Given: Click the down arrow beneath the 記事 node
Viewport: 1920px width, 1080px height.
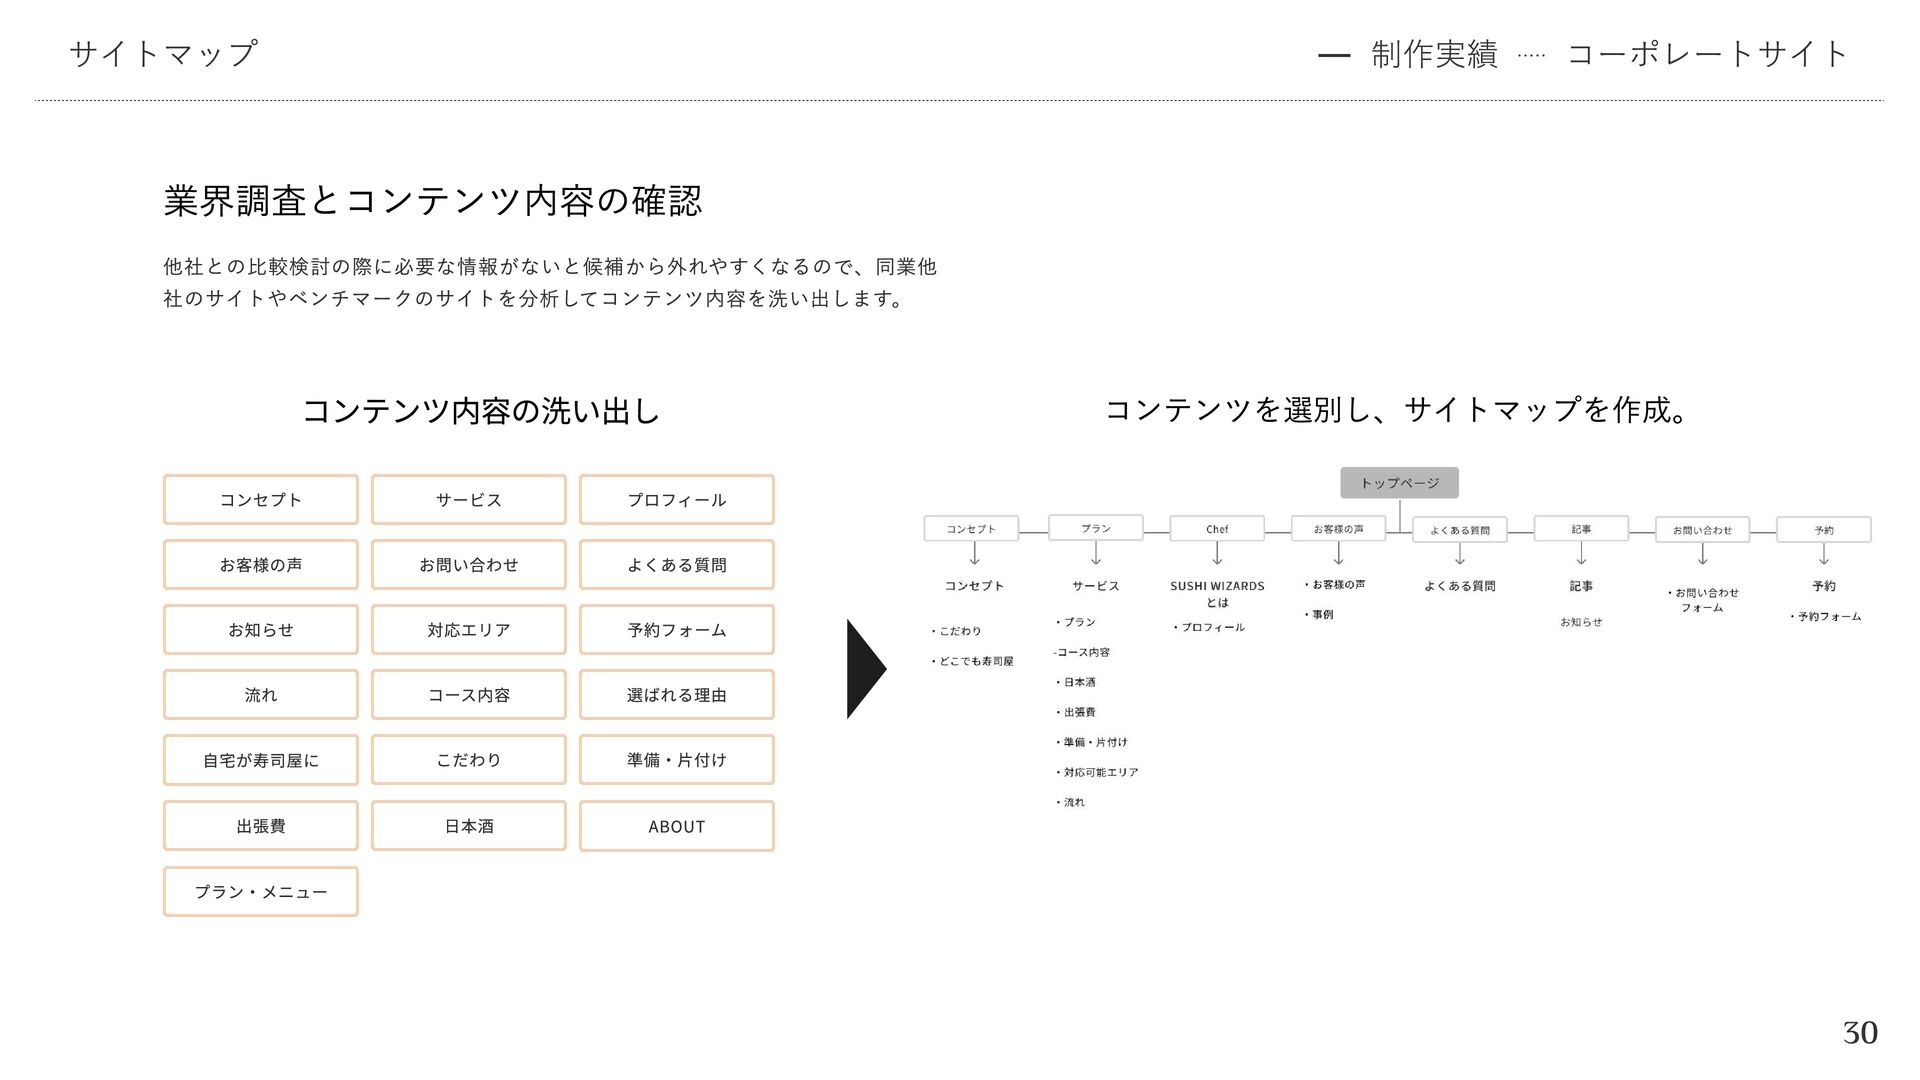Looking at the screenshot, I should [1581, 553].
